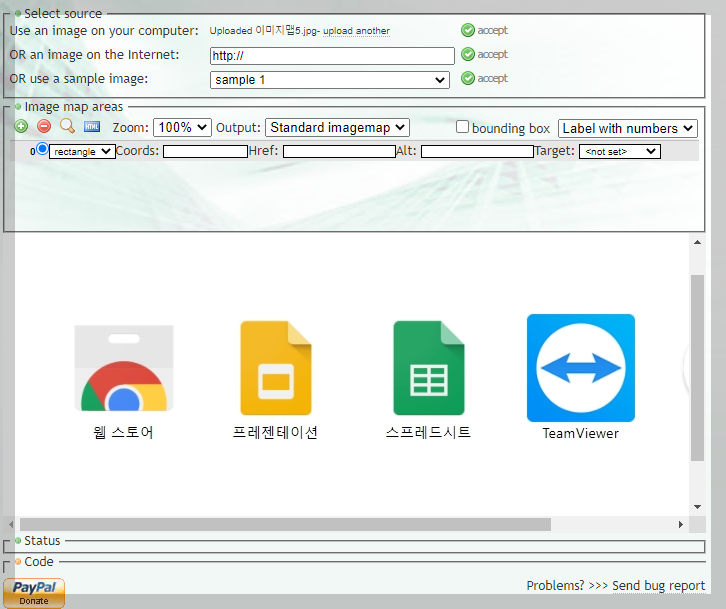
Task: Select the area 0 radio button
Action: pyautogui.click(x=42, y=149)
